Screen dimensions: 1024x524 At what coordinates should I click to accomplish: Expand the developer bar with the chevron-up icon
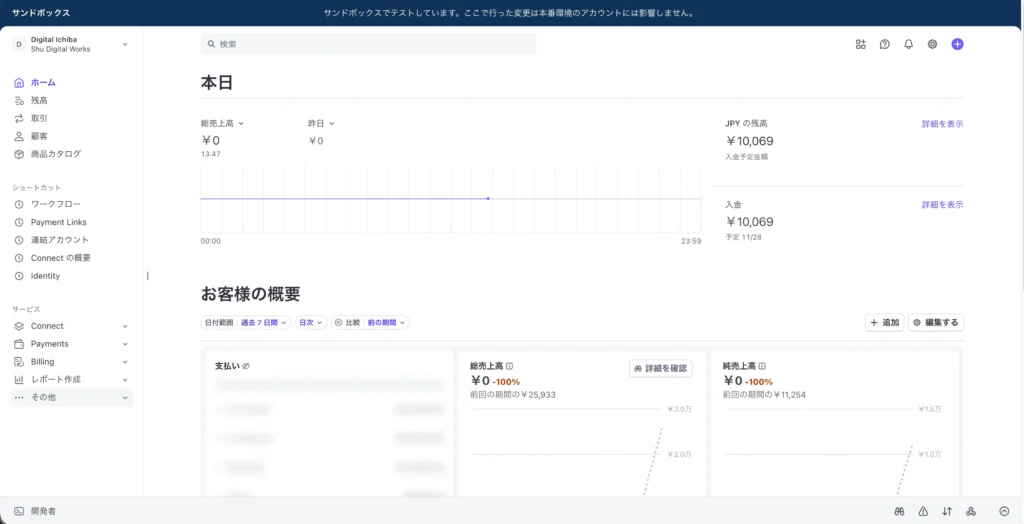[1004, 511]
